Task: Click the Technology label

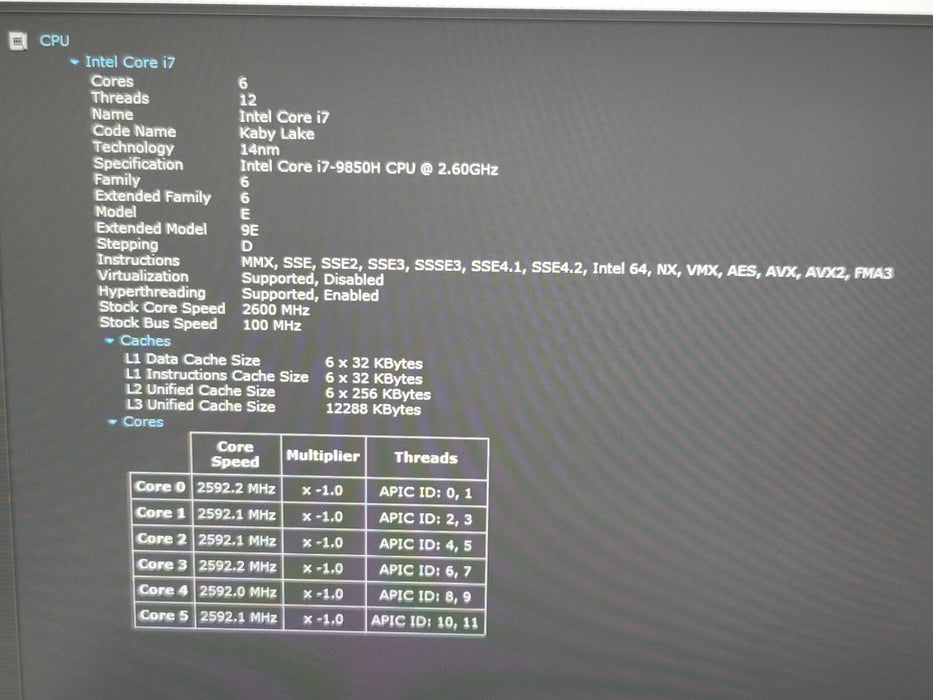Action: (133, 148)
